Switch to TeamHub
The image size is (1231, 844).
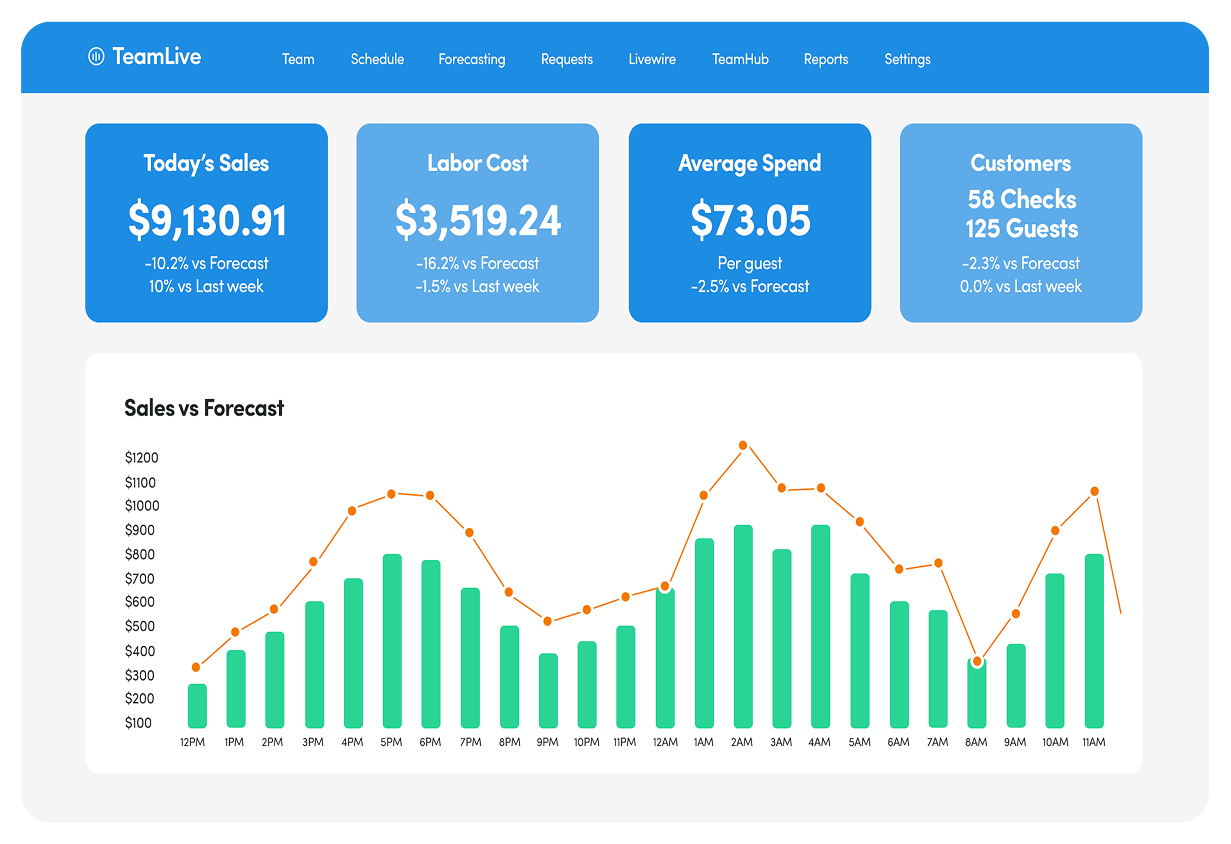pyautogui.click(x=740, y=59)
